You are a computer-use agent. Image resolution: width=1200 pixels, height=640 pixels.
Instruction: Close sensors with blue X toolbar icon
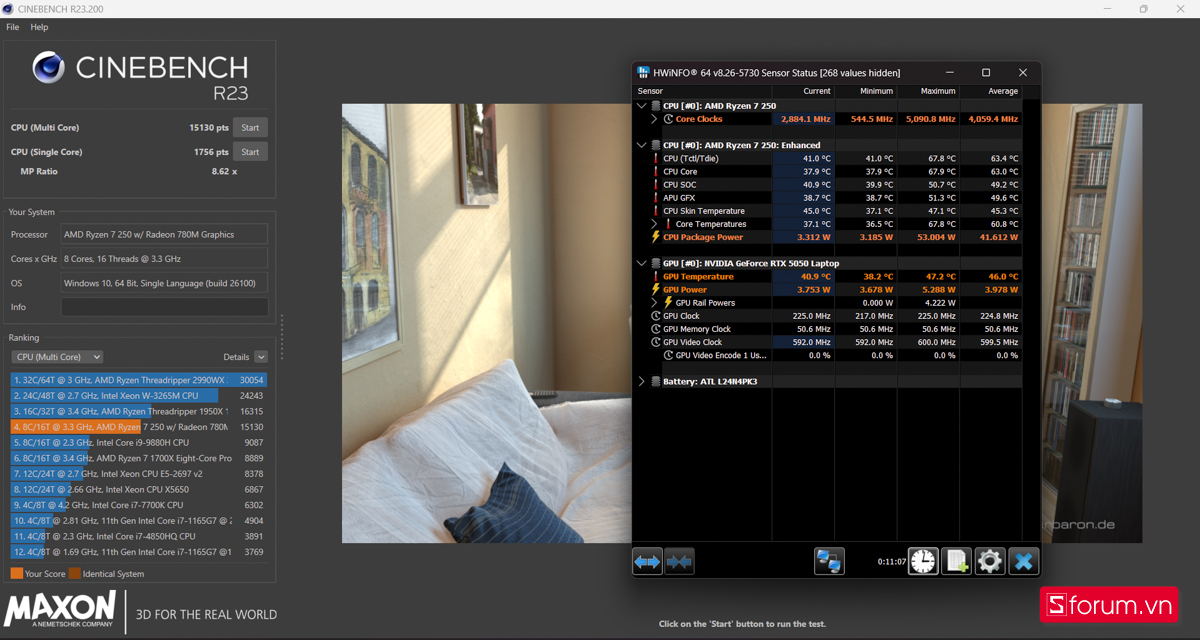(x=1023, y=561)
